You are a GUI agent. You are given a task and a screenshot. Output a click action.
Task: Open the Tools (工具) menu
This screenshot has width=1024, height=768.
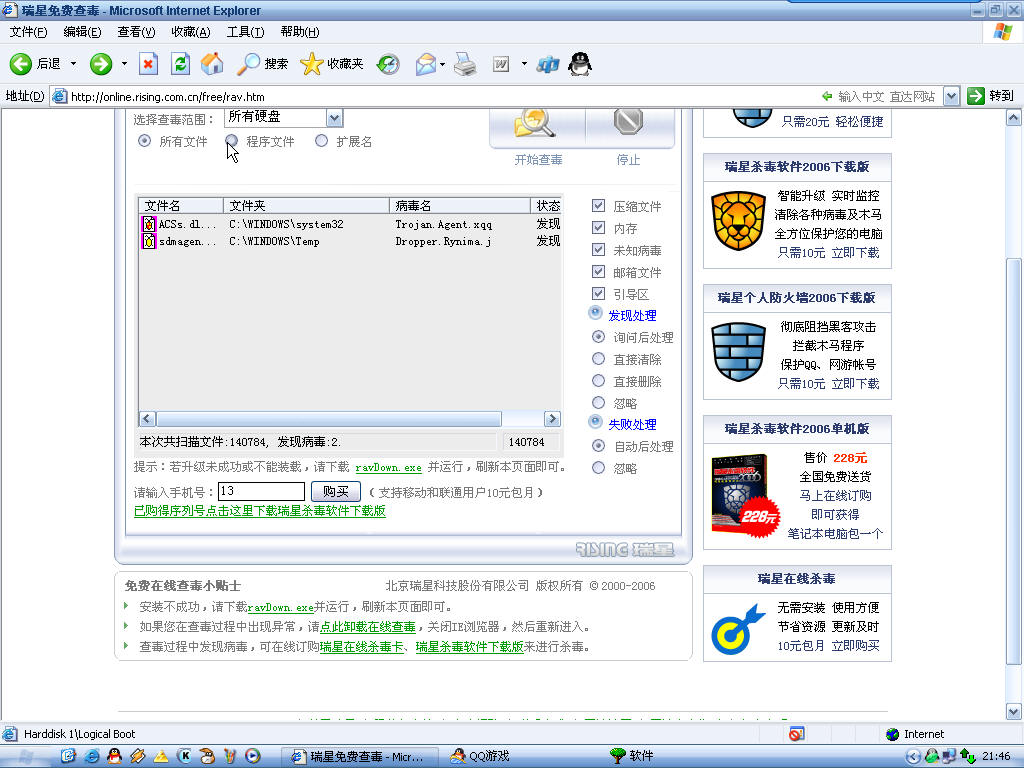[x=245, y=32]
